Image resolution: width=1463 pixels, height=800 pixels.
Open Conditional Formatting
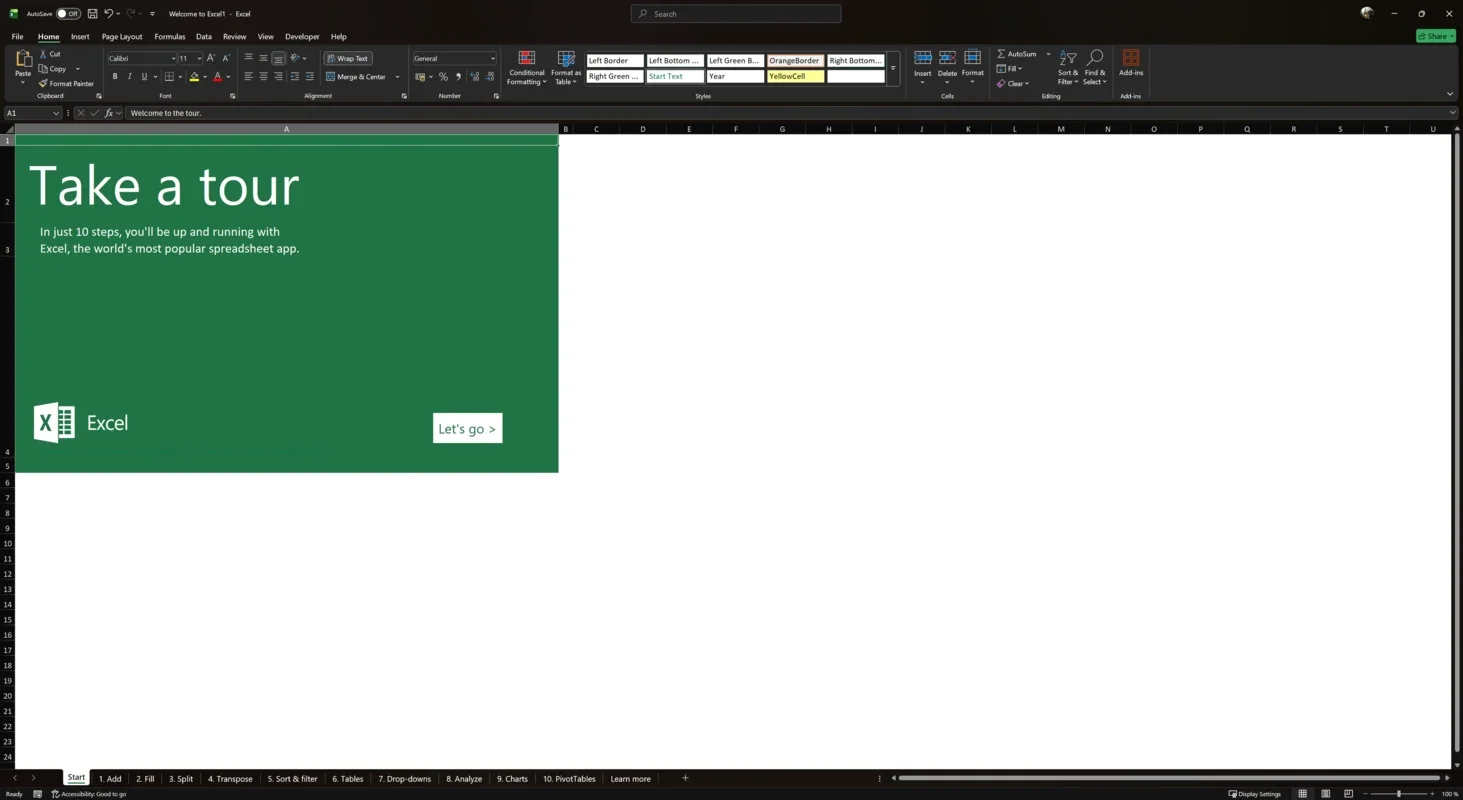tap(527, 68)
